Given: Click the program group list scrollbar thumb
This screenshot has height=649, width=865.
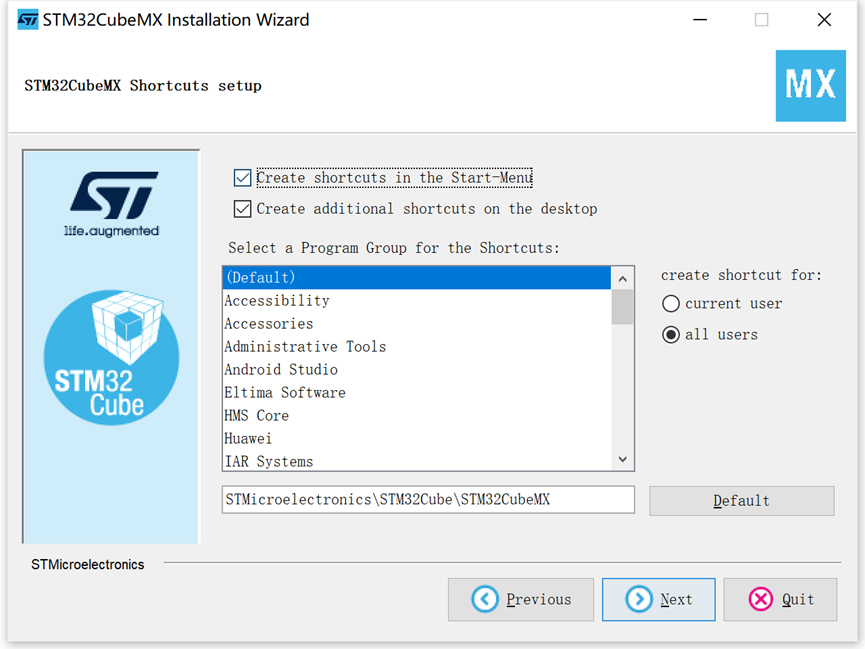Looking at the screenshot, I should tap(623, 307).
